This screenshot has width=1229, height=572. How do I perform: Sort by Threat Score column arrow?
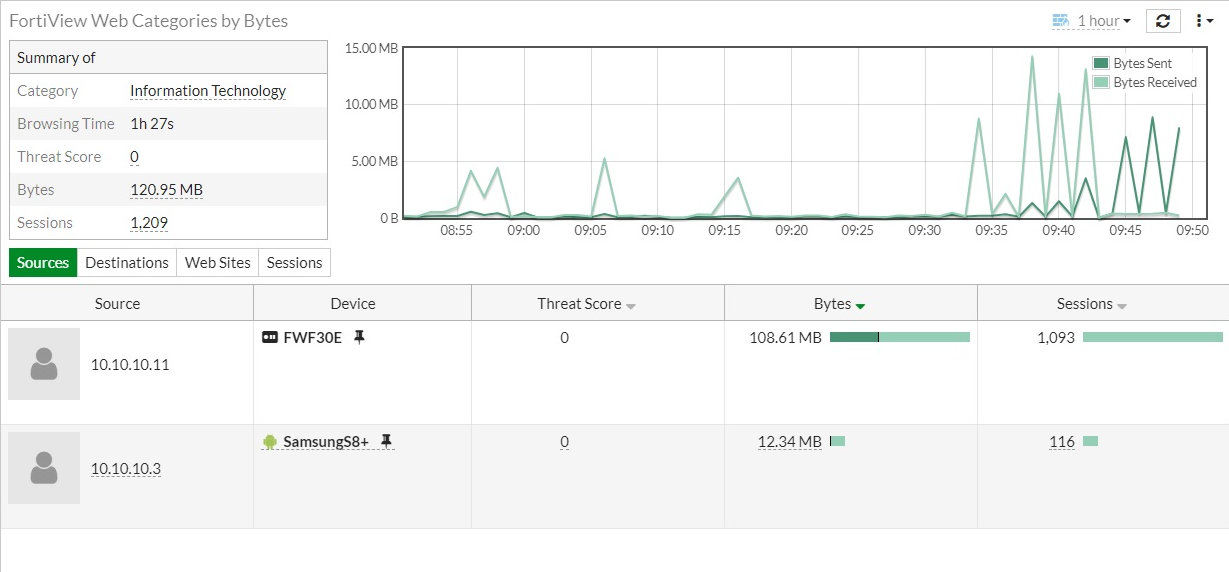(631, 306)
